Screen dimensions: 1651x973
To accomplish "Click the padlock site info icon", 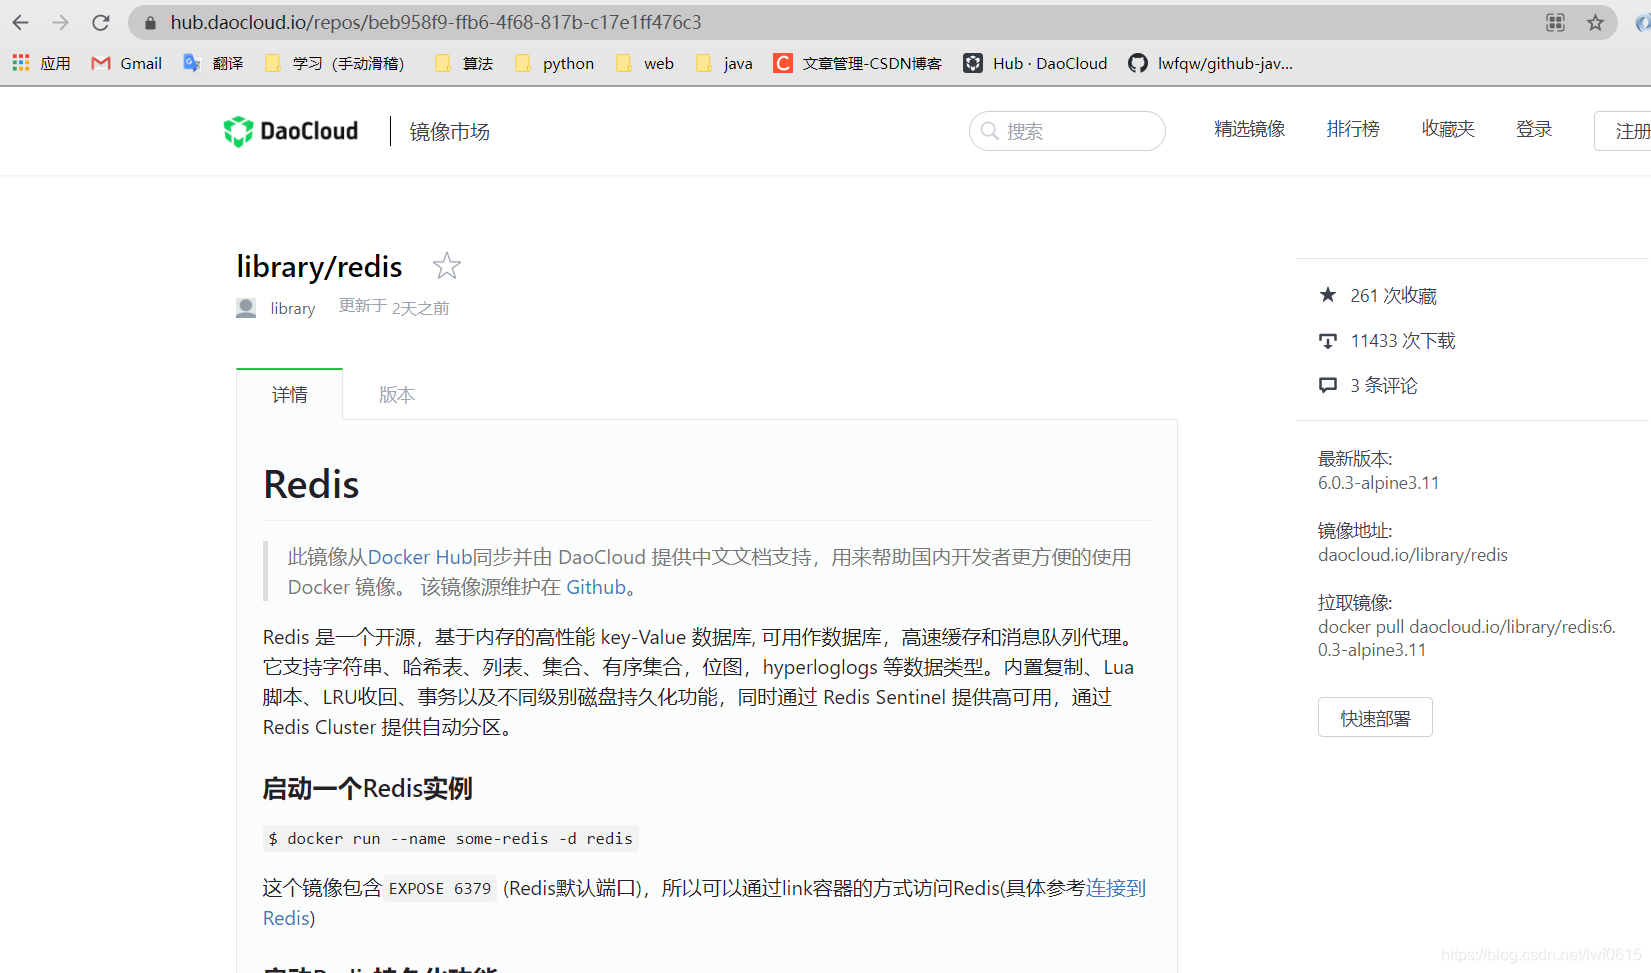I will coord(150,22).
